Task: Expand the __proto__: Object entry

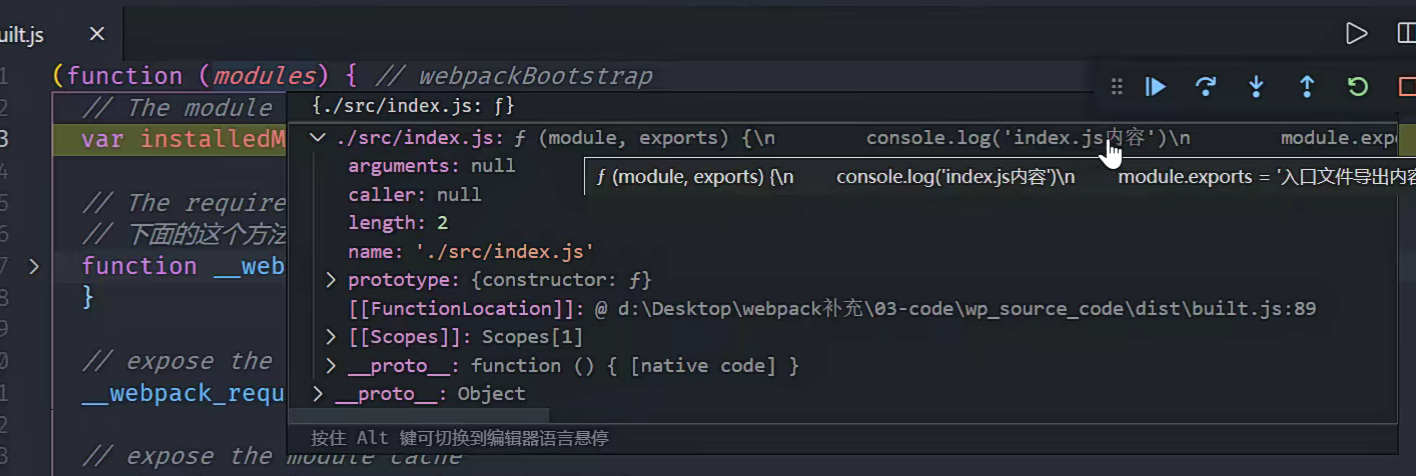Action: pyautogui.click(x=318, y=394)
